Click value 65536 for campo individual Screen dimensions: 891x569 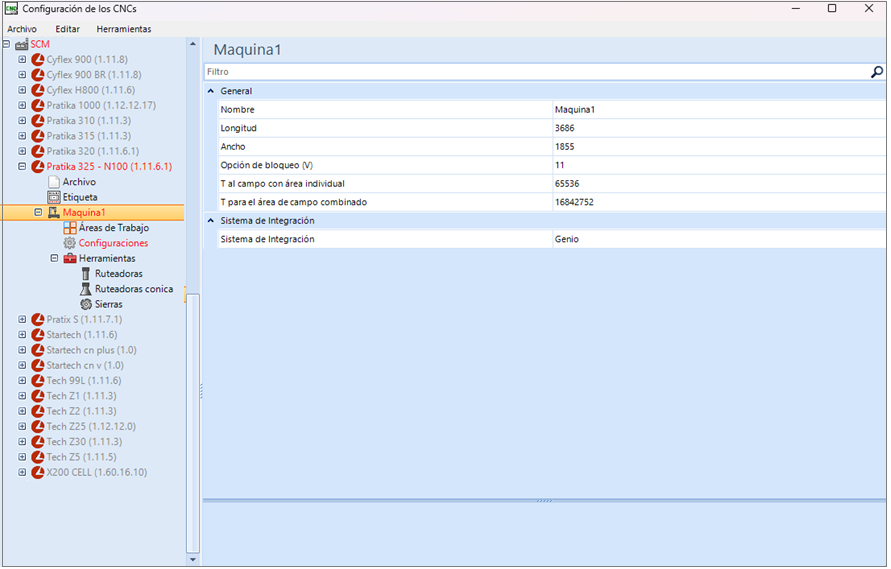click(x=719, y=184)
